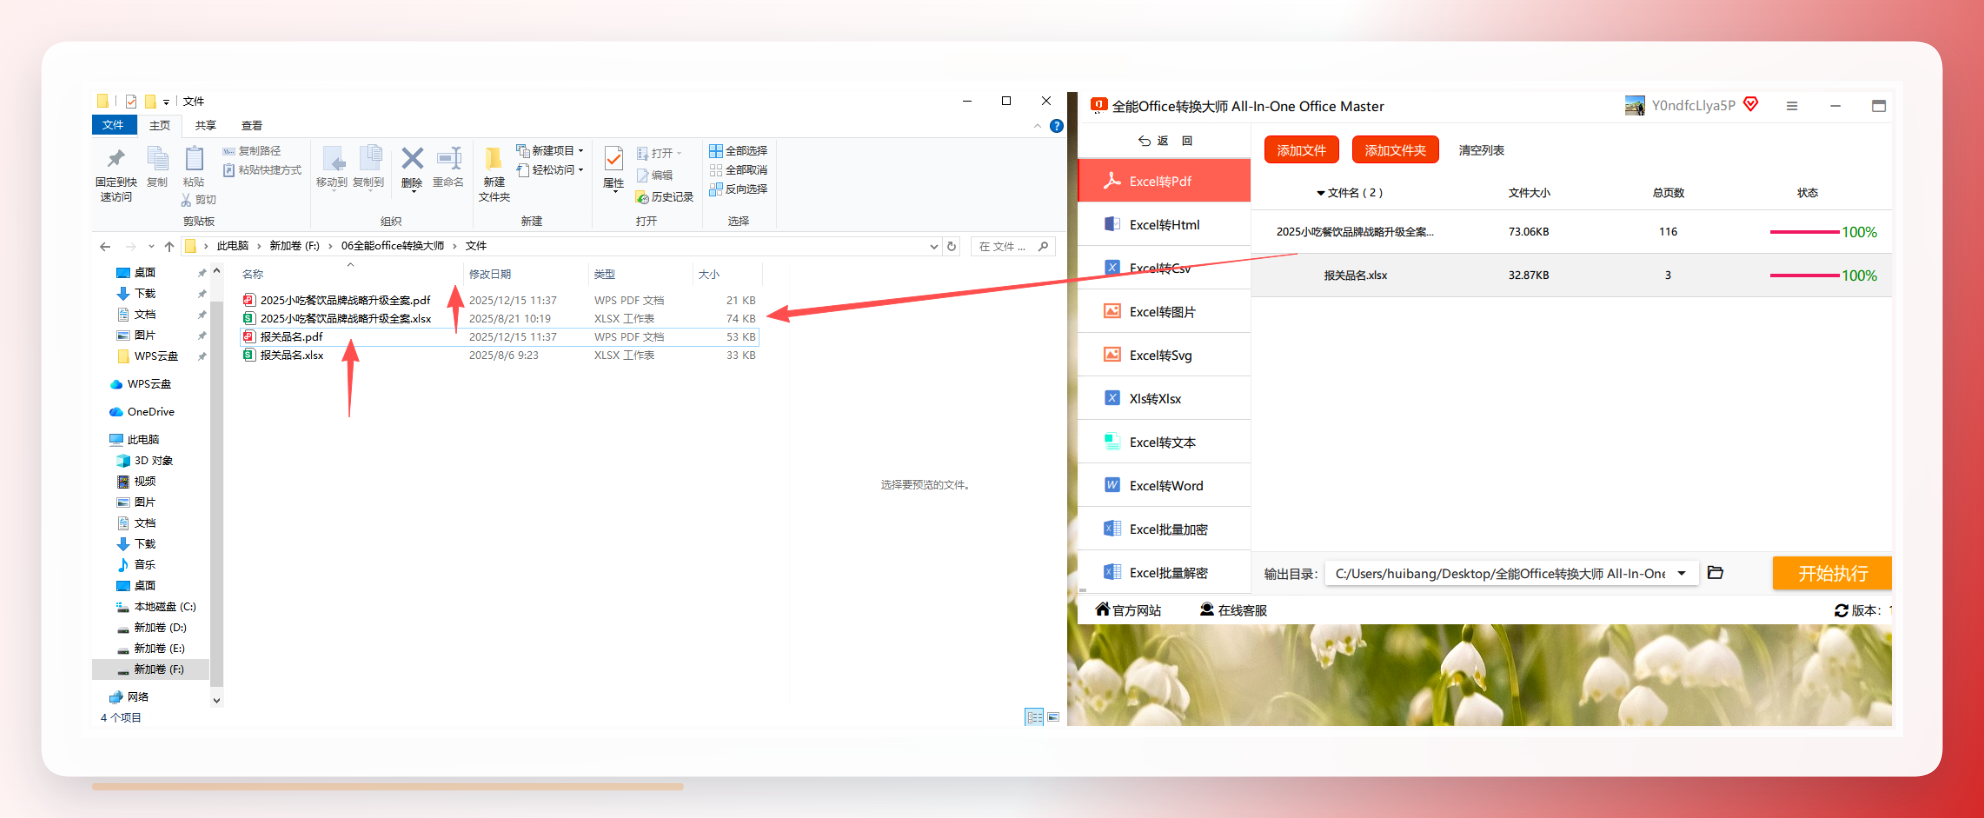
Task: Collapse the Explorer ribbon with the chevron
Action: pos(1037,126)
